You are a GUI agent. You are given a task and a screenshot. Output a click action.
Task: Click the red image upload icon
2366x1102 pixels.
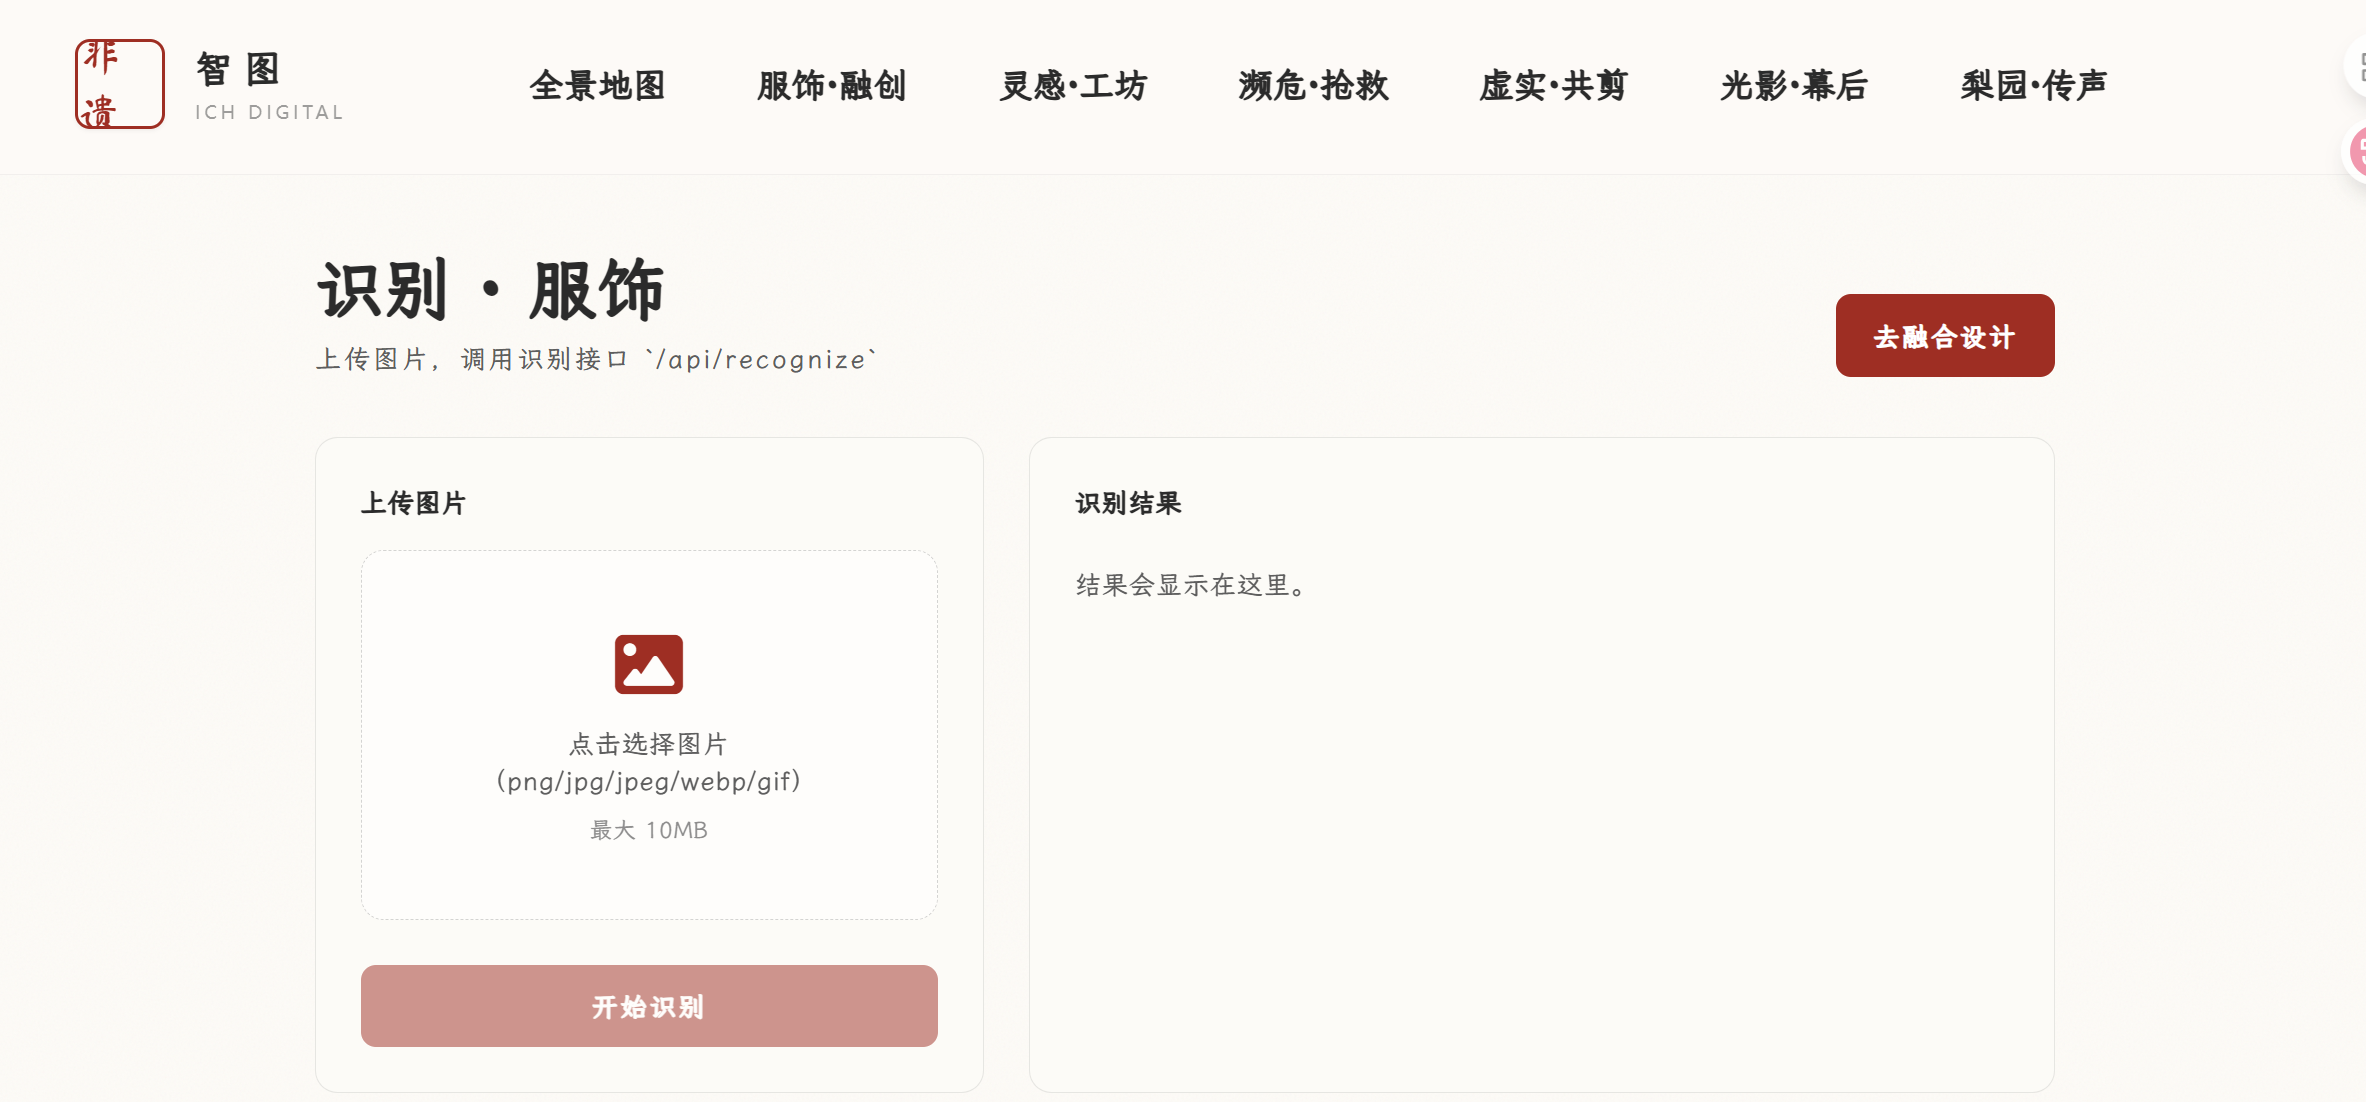(648, 664)
